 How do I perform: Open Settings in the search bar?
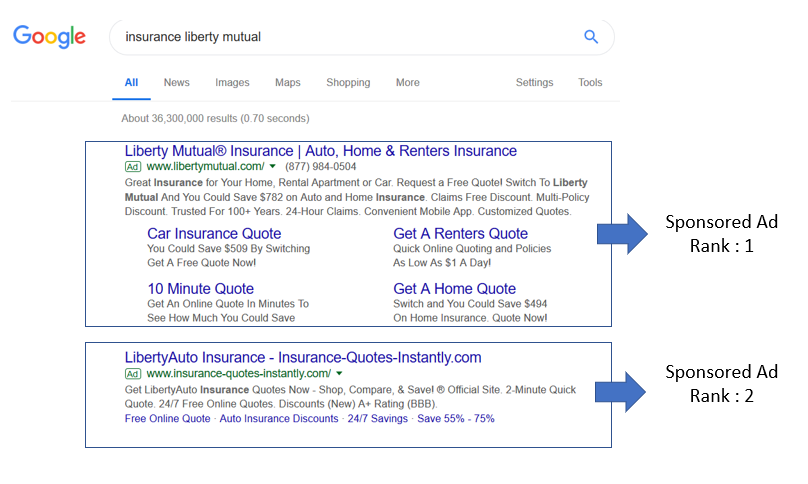534,82
